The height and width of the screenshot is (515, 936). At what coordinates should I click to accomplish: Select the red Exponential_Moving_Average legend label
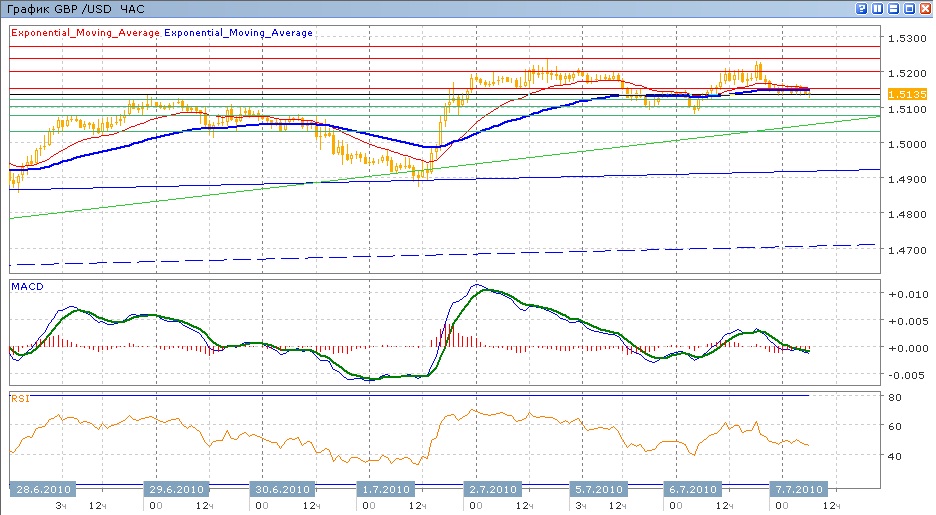pos(85,33)
